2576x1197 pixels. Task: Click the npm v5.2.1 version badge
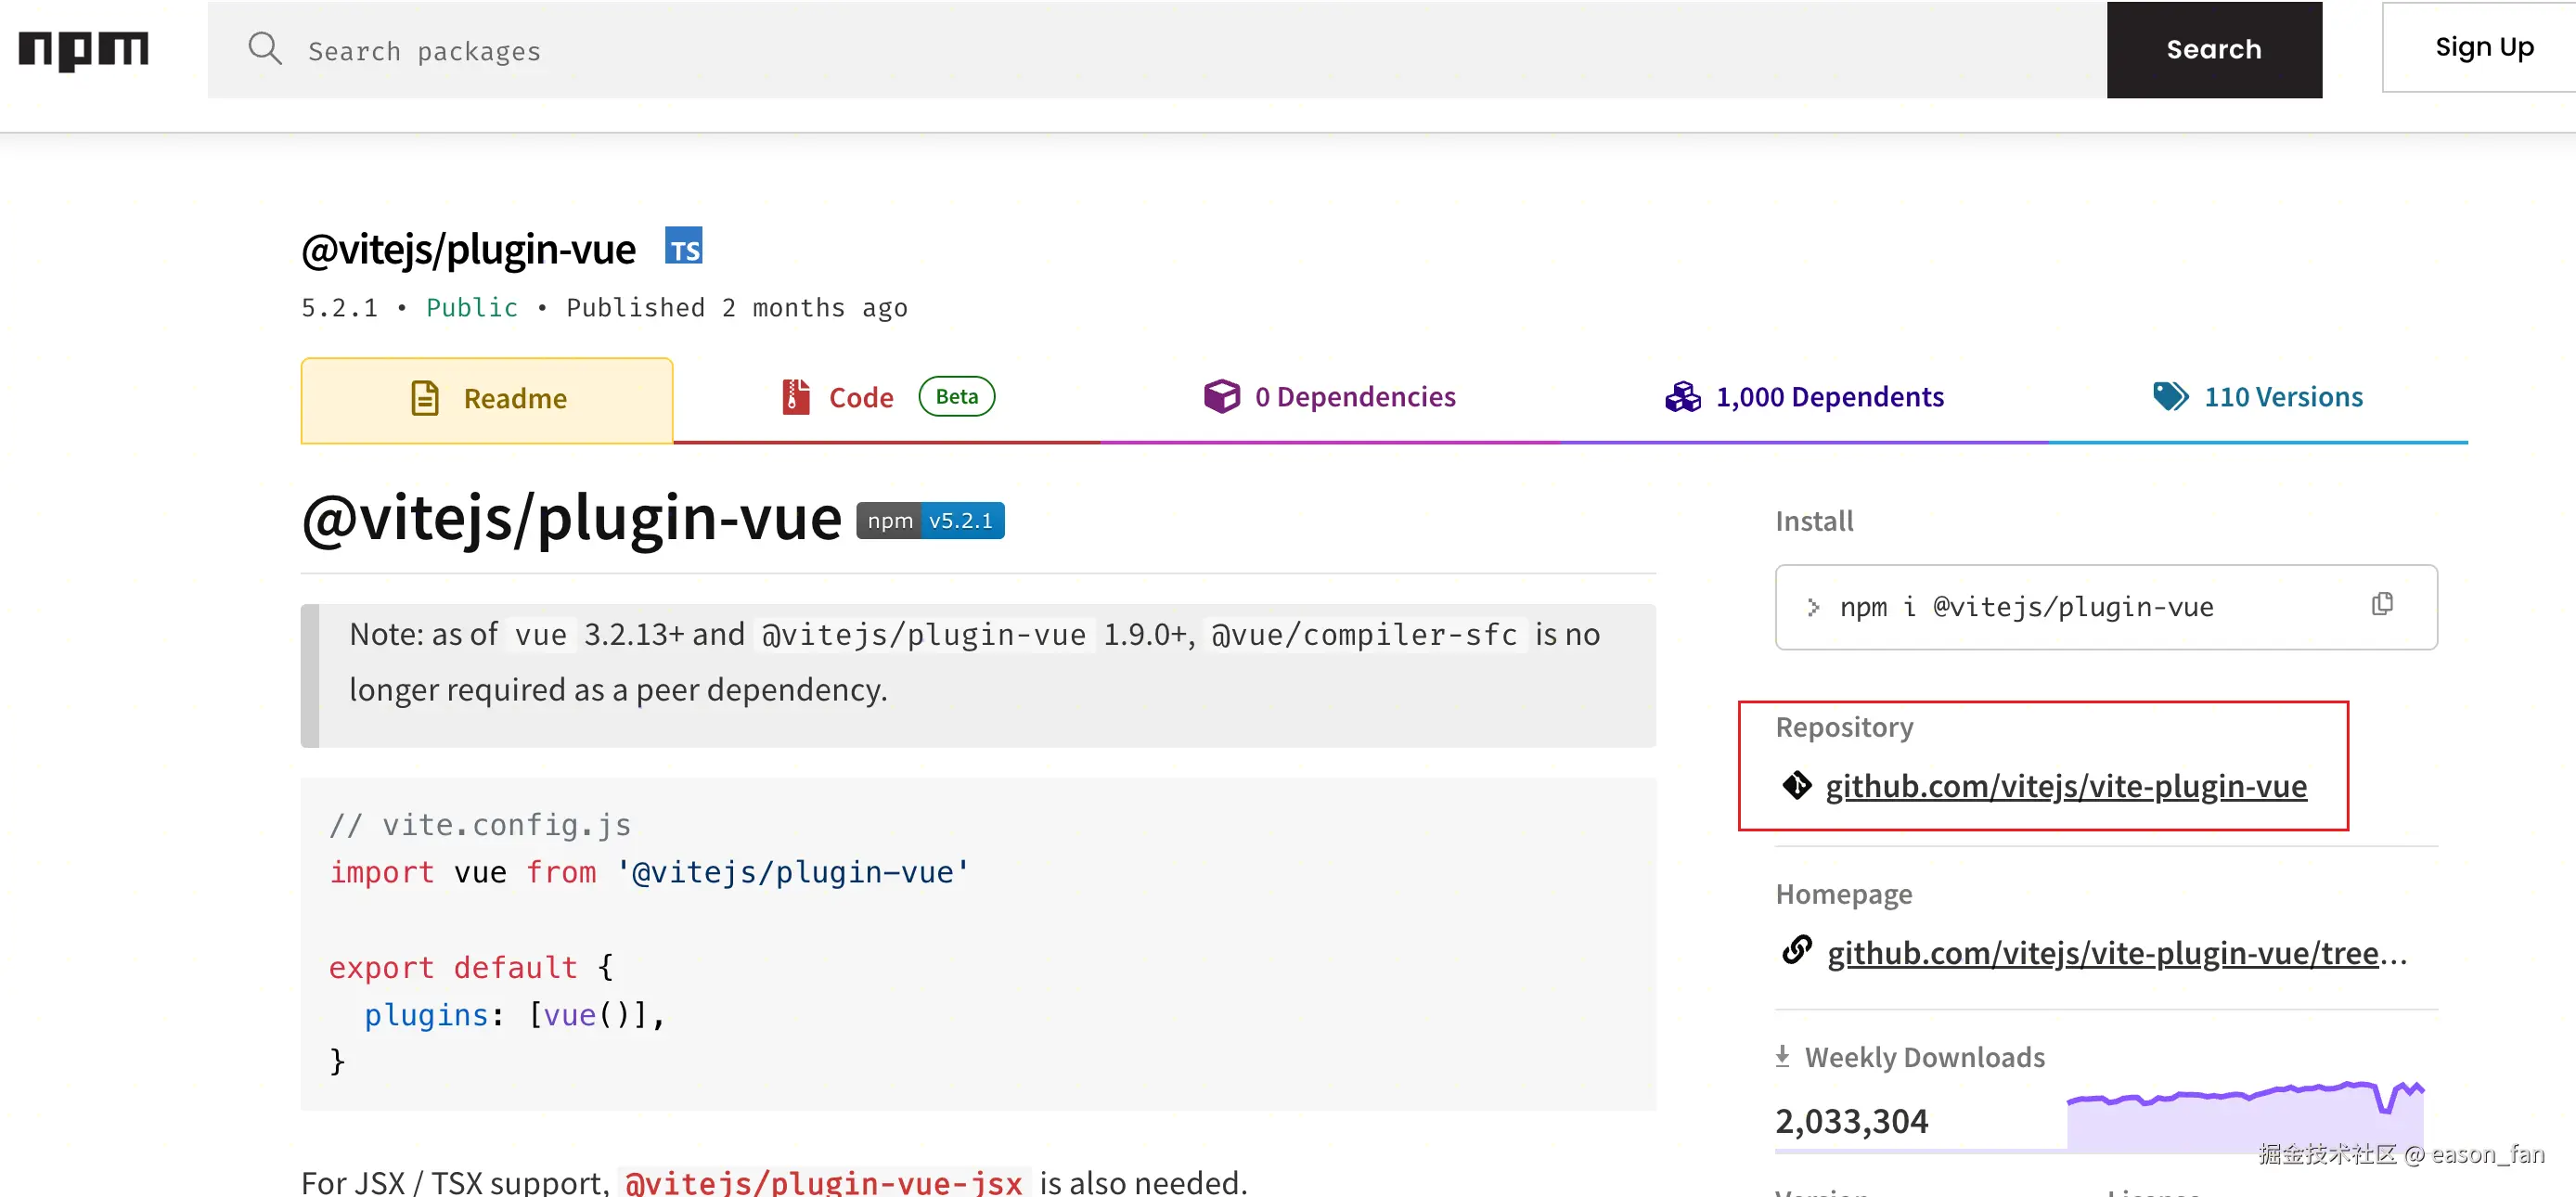pos(930,521)
